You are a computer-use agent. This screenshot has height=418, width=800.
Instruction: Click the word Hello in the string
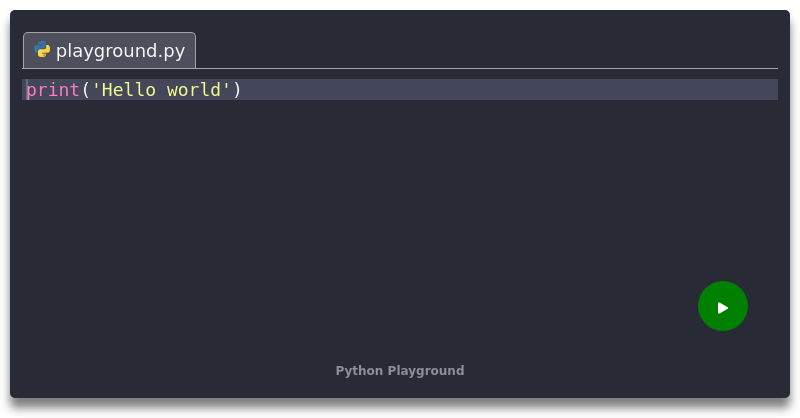tap(129, 90)
